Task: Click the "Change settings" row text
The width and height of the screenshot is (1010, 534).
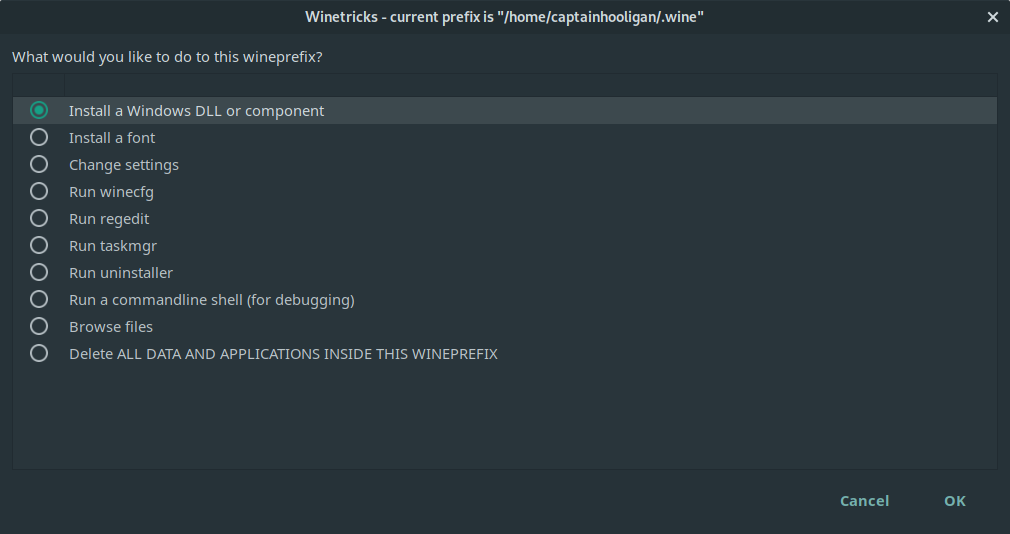Action: coord(124,165)
